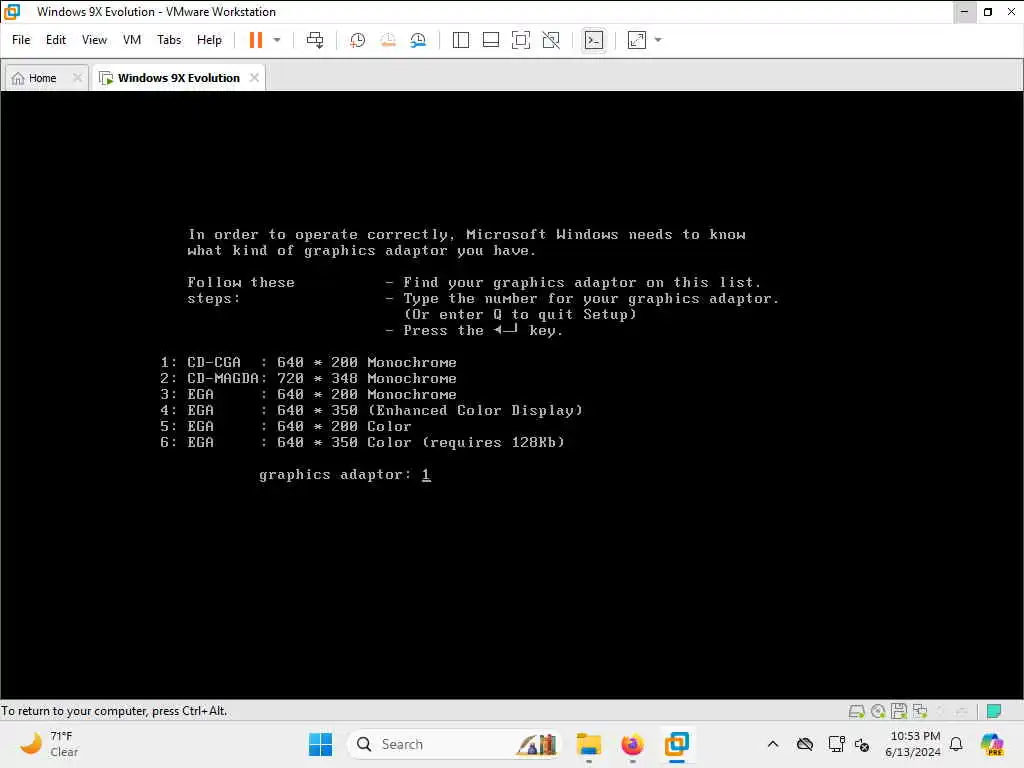The height and width of the screenshot is (768, 1024).
Task: Click option 5: EGA 640 * 200 Color
Action: coord(286,426)
